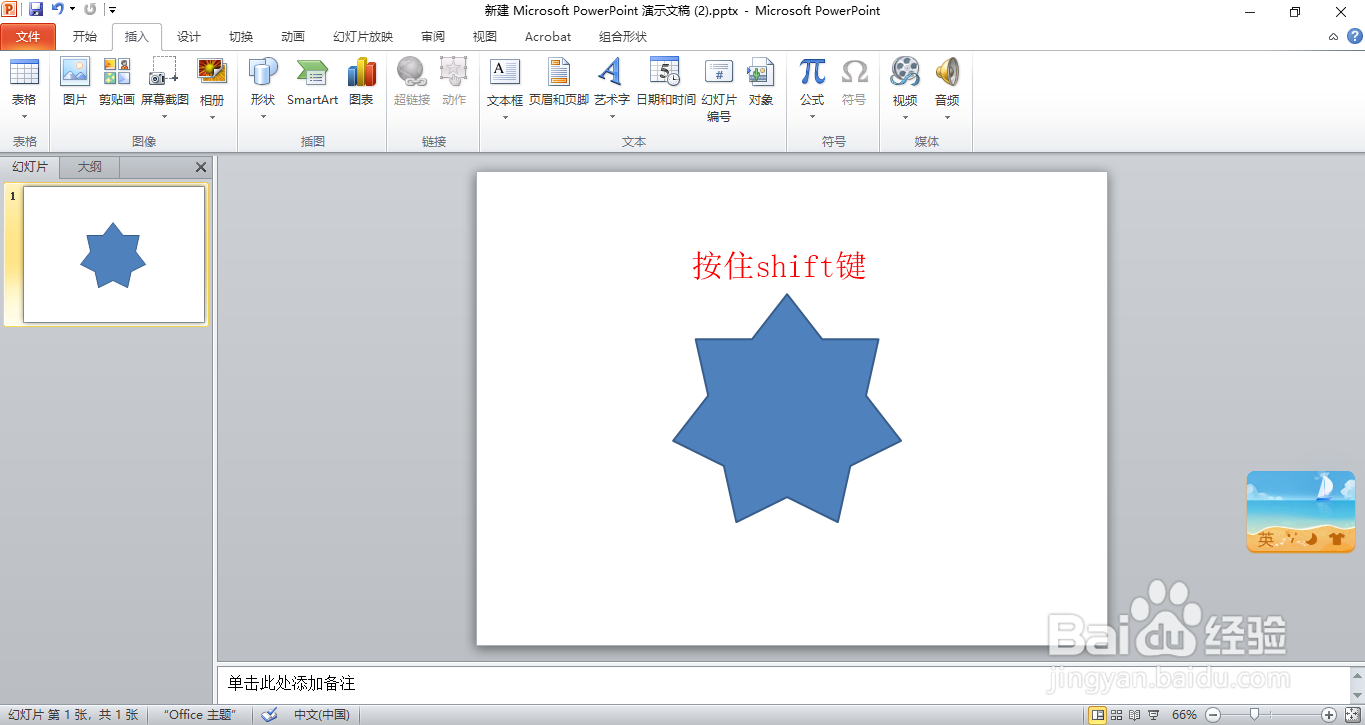This screenshot has height=725, width=1365.
Task: Save the presentation via quick access toolbar
Action: point(35,9)
